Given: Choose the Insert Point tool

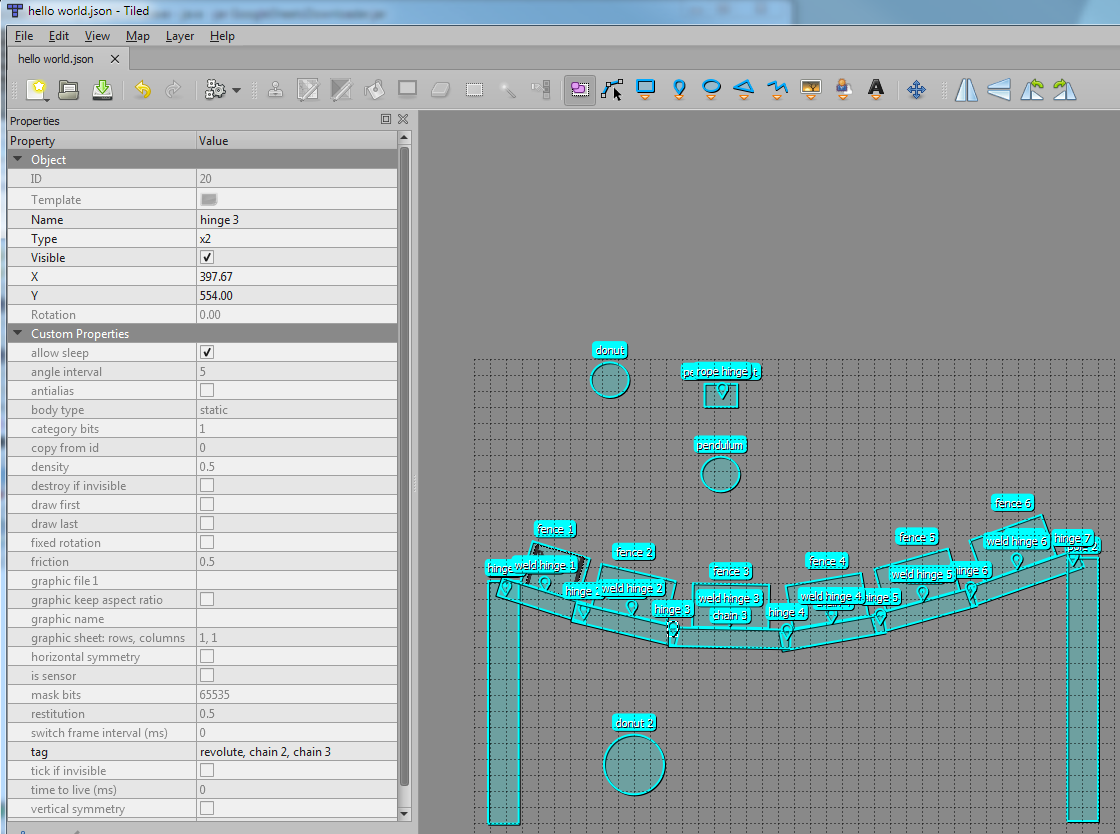Looking at the screenshot, I should click(679, 89).
